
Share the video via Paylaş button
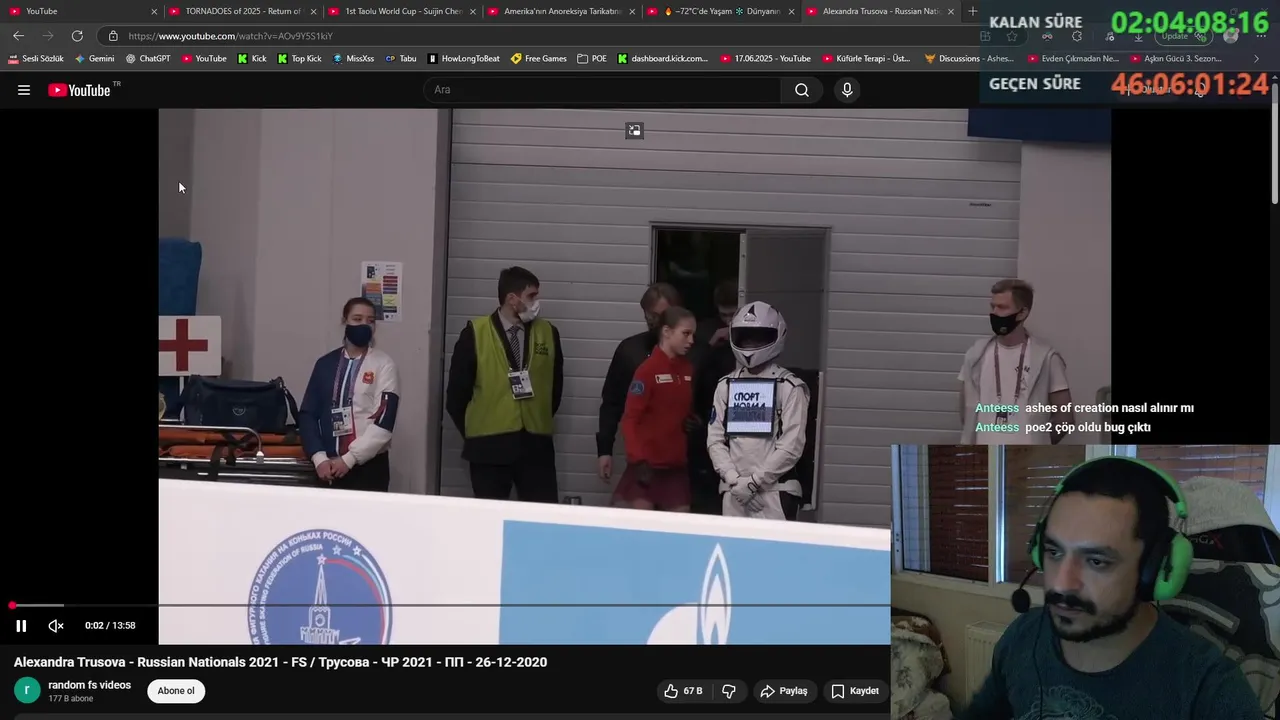coord(784,691)
